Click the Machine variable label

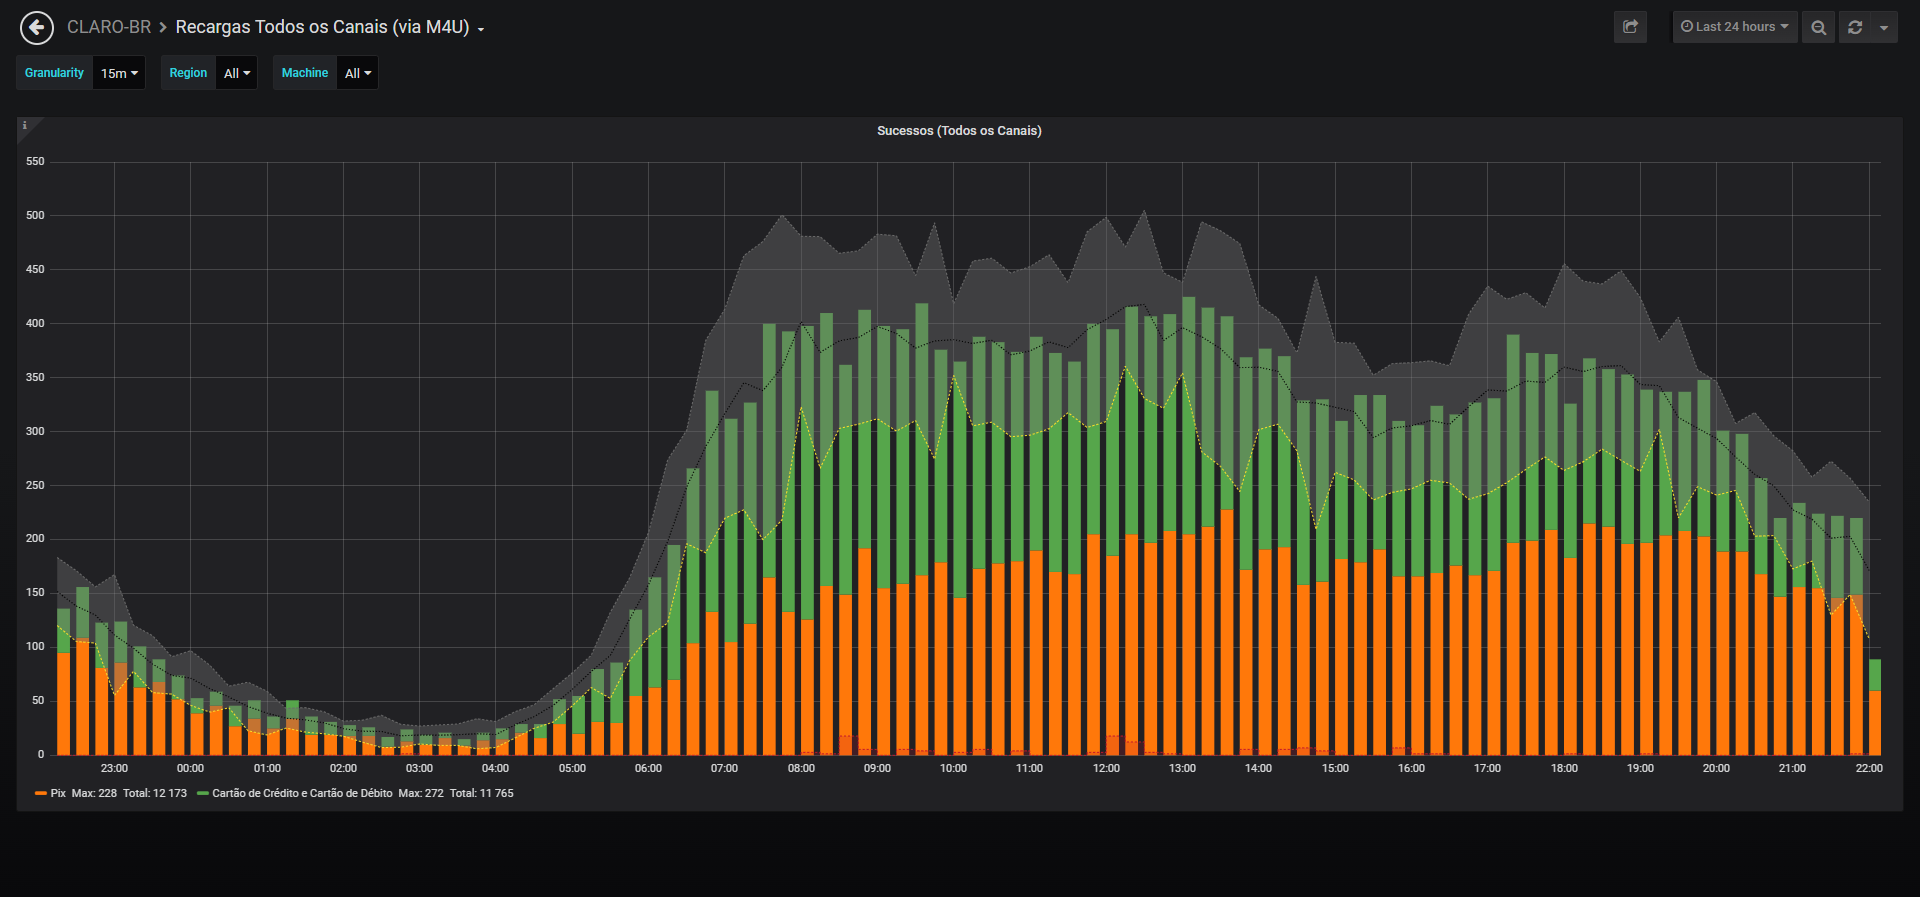coord(305,73)
